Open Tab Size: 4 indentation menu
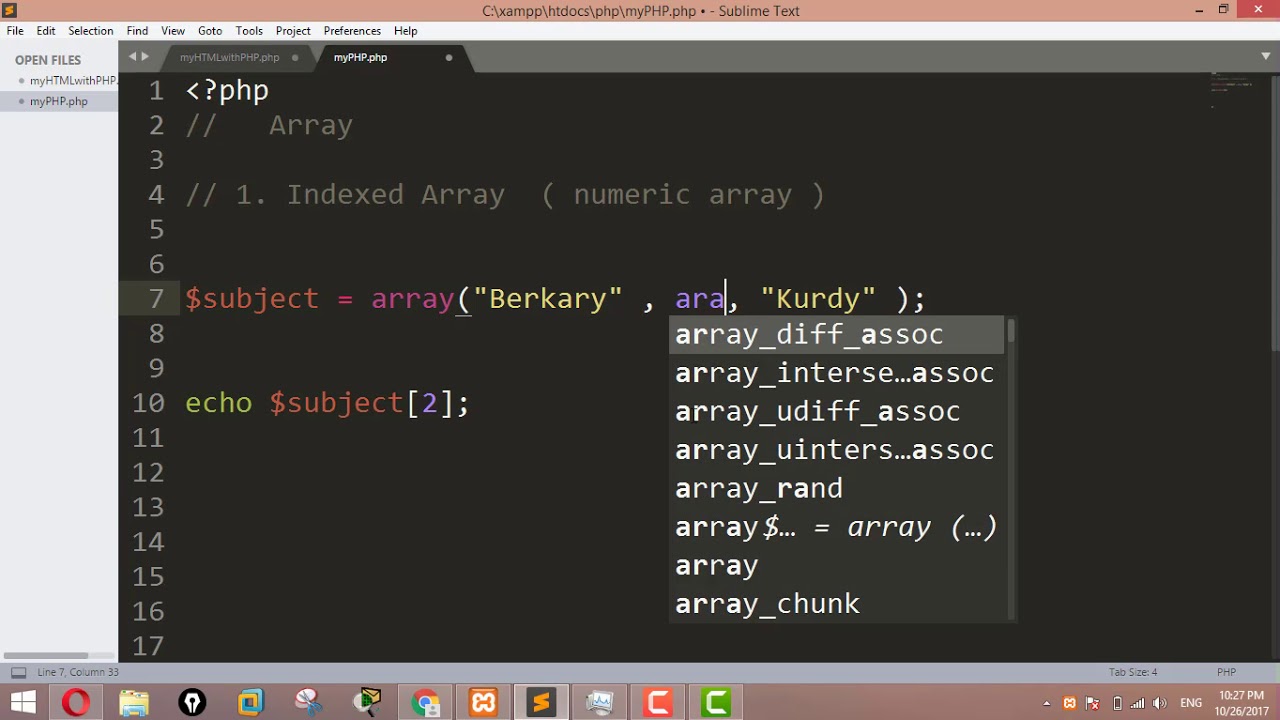 [1132, 672]
